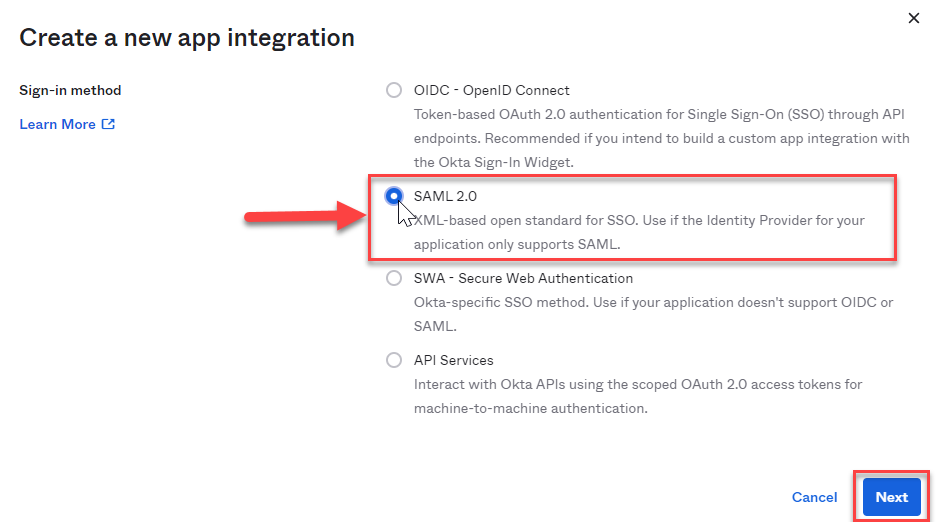Click the Okta-specific SSO method description

652,314
